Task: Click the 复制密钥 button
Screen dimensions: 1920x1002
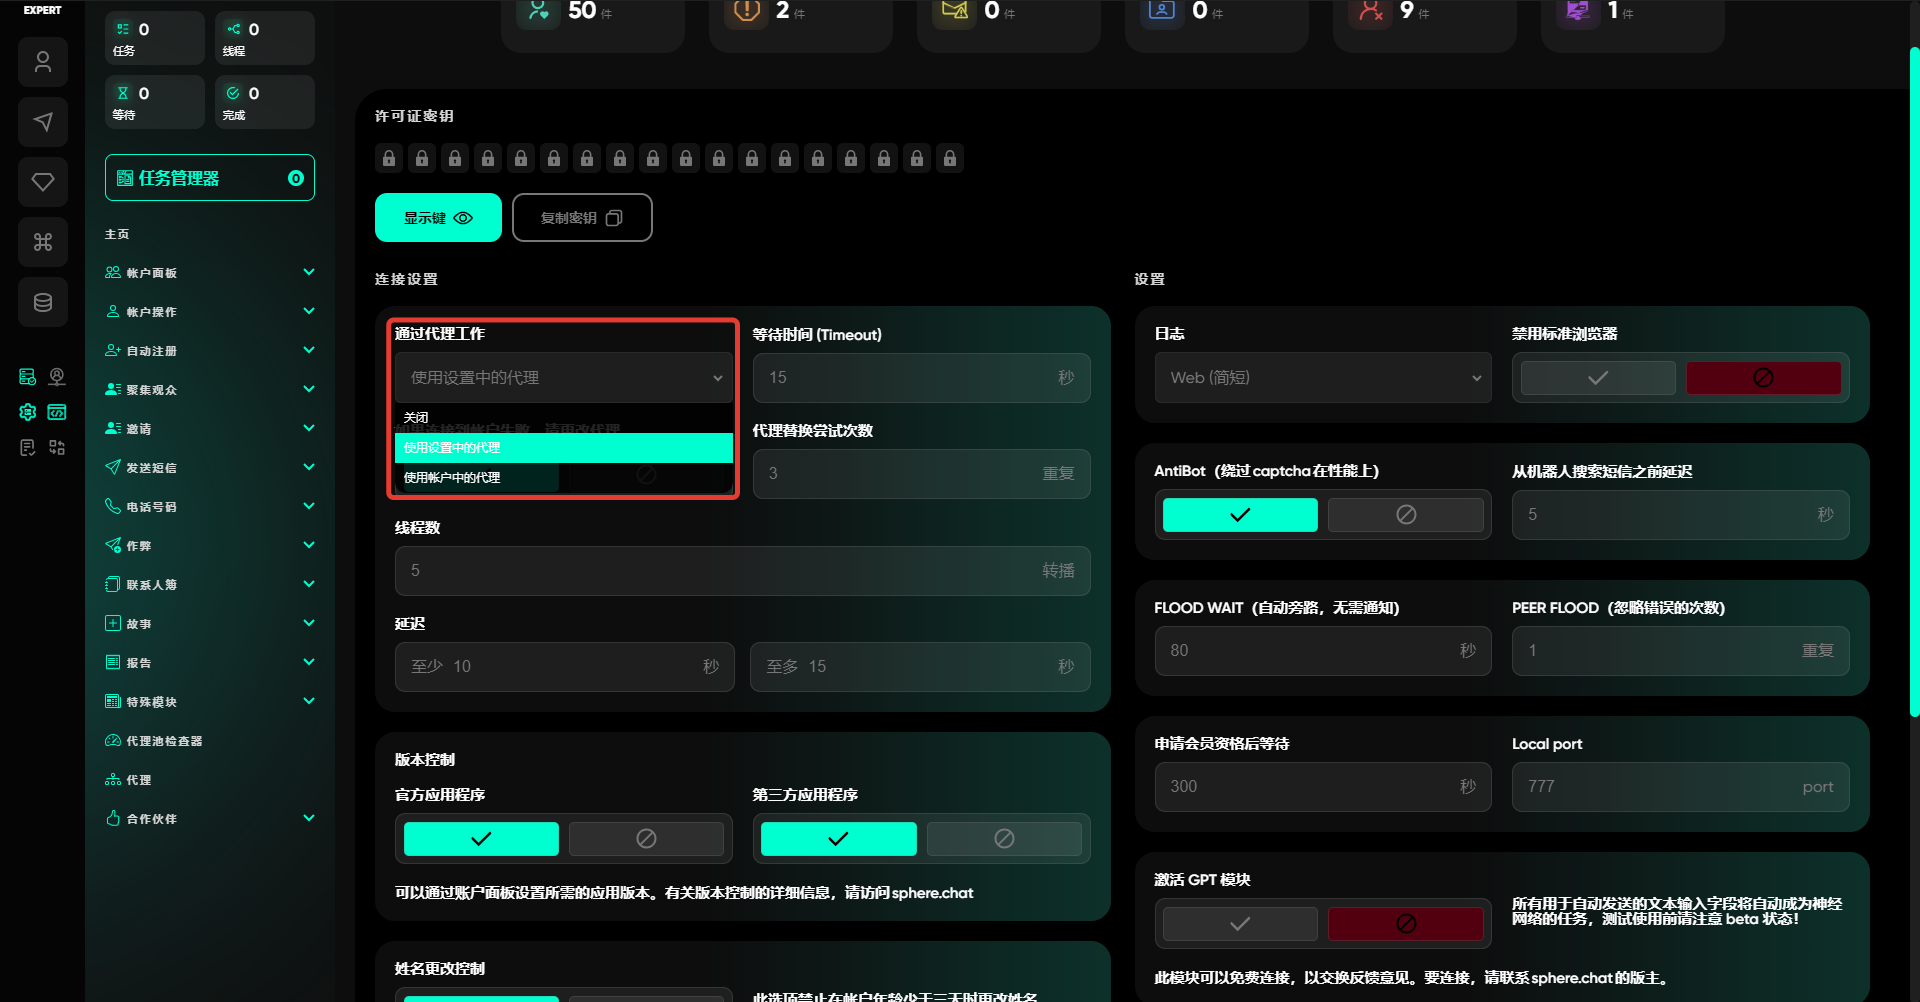Action: (x=581, y=218)
